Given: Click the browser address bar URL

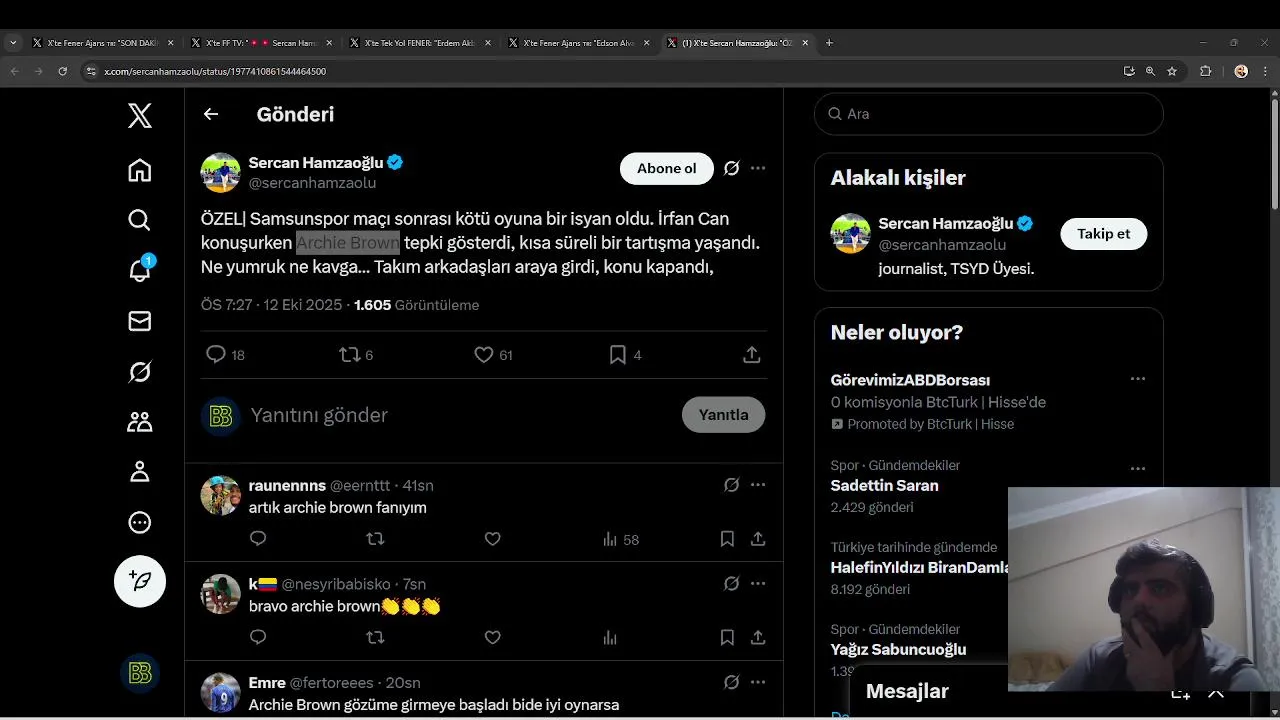Looking at the screenshot, I should pyautogui.click(x=215, y=71).
